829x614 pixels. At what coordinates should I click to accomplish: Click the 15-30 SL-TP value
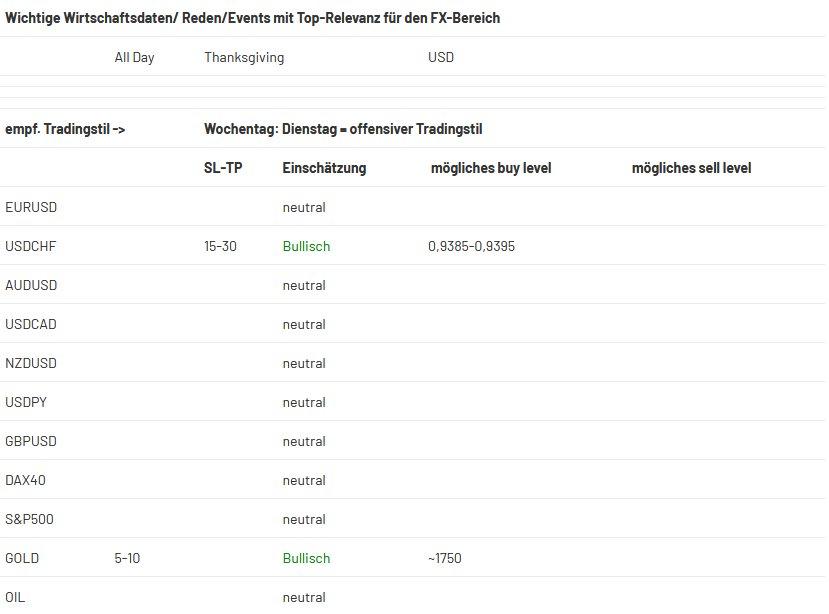tap(220, 246)
